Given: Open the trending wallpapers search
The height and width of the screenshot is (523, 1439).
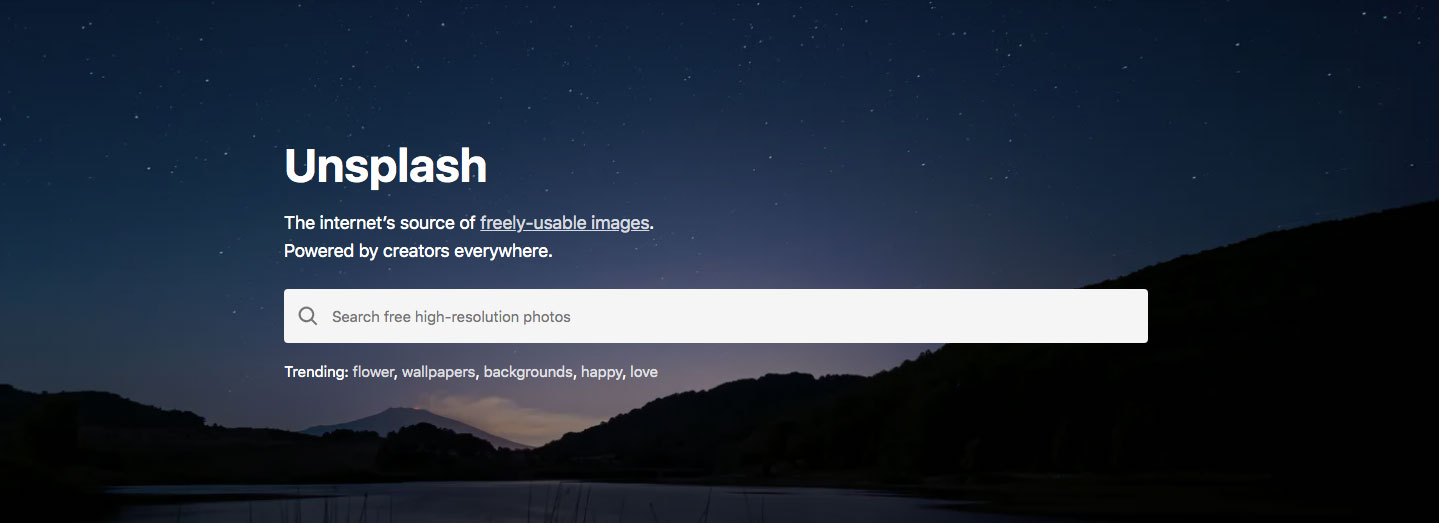Looking at the screenshot, I should click(439, 372).
